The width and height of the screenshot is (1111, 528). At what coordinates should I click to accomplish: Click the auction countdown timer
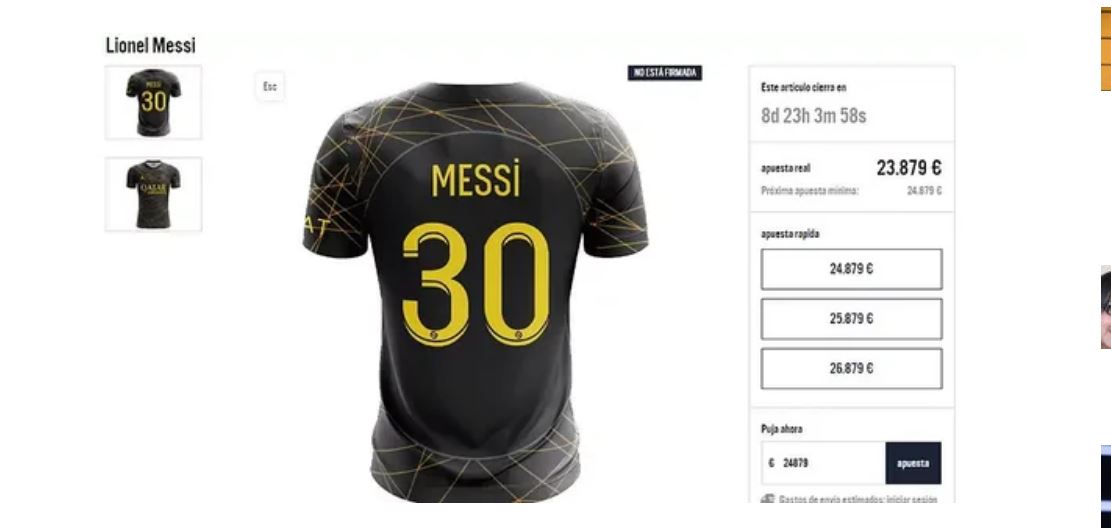click(x=813, y=116)
